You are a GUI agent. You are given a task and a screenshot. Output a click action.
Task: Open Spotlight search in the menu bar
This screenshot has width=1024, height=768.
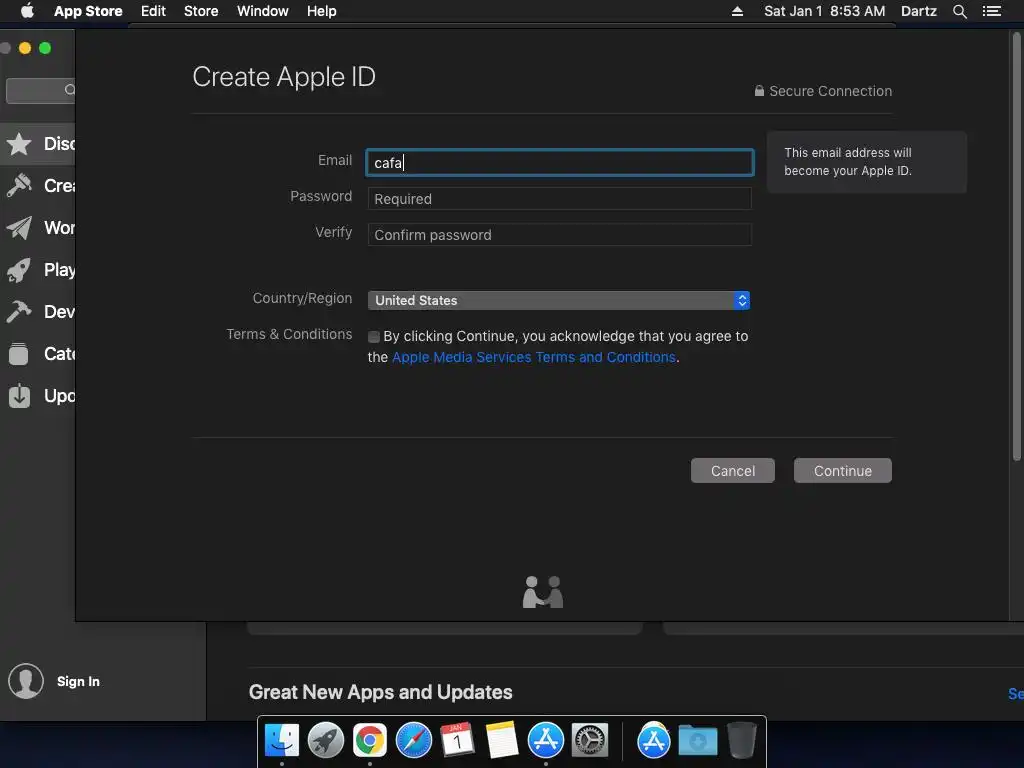[959, 11]
